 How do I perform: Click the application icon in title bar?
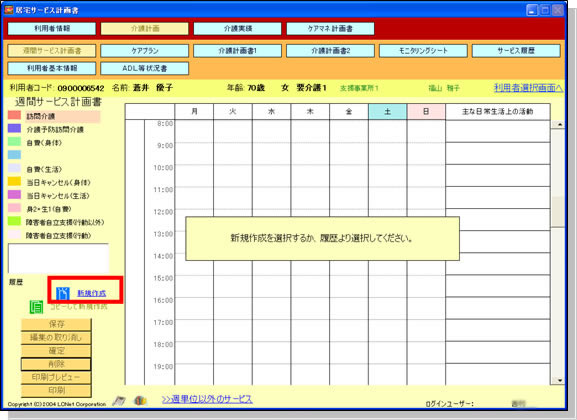tap(8, 10)
